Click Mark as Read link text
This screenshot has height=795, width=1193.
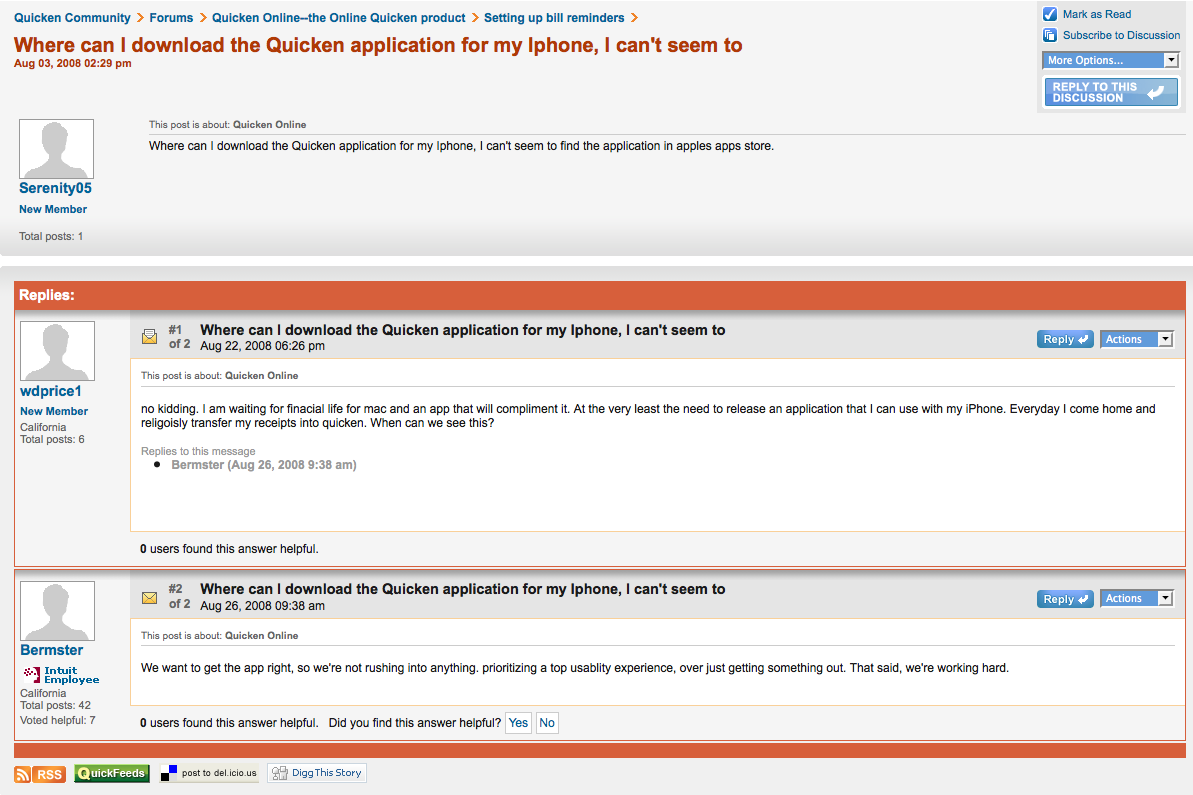pos(1096,14)
